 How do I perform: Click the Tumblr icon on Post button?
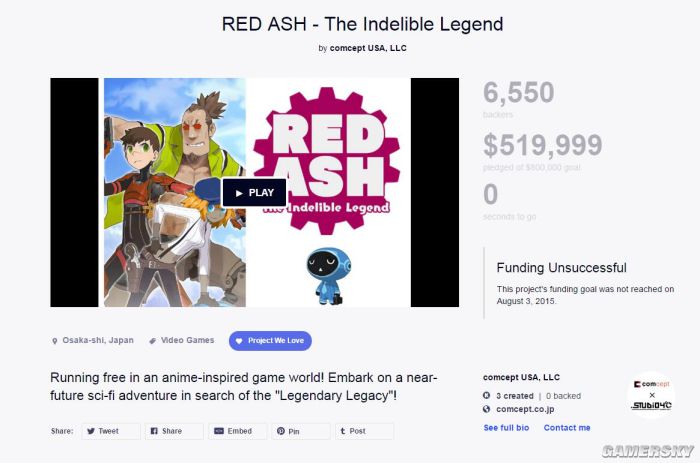[x=342, y=431]
